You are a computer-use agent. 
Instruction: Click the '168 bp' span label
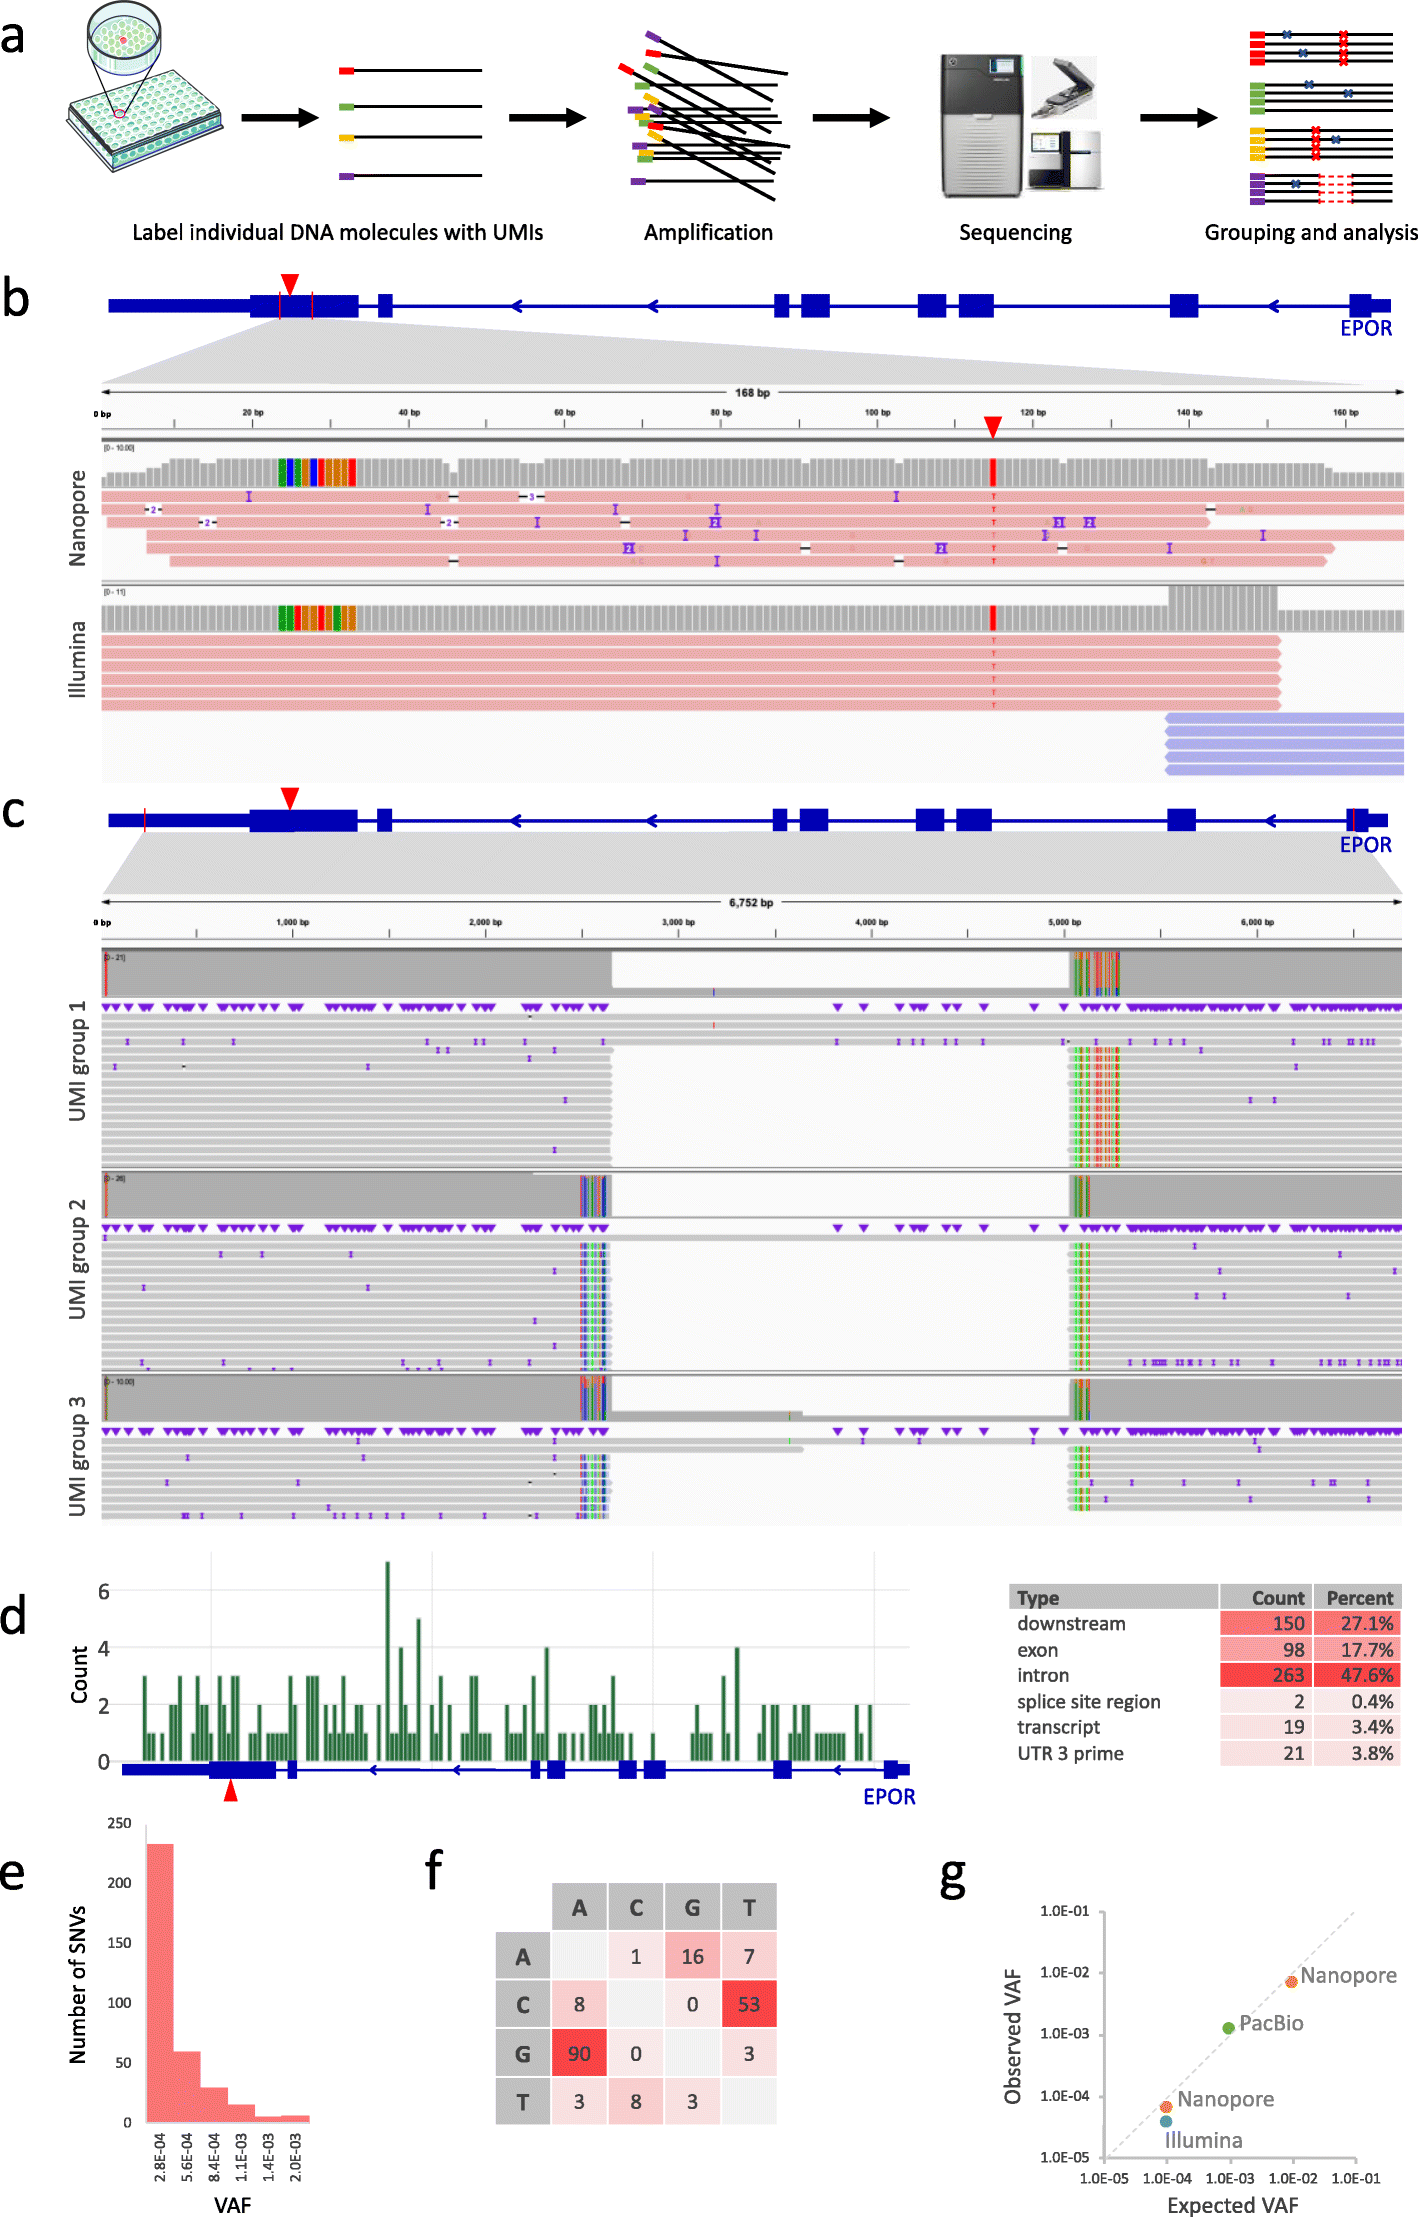click(x=752, y=392)
